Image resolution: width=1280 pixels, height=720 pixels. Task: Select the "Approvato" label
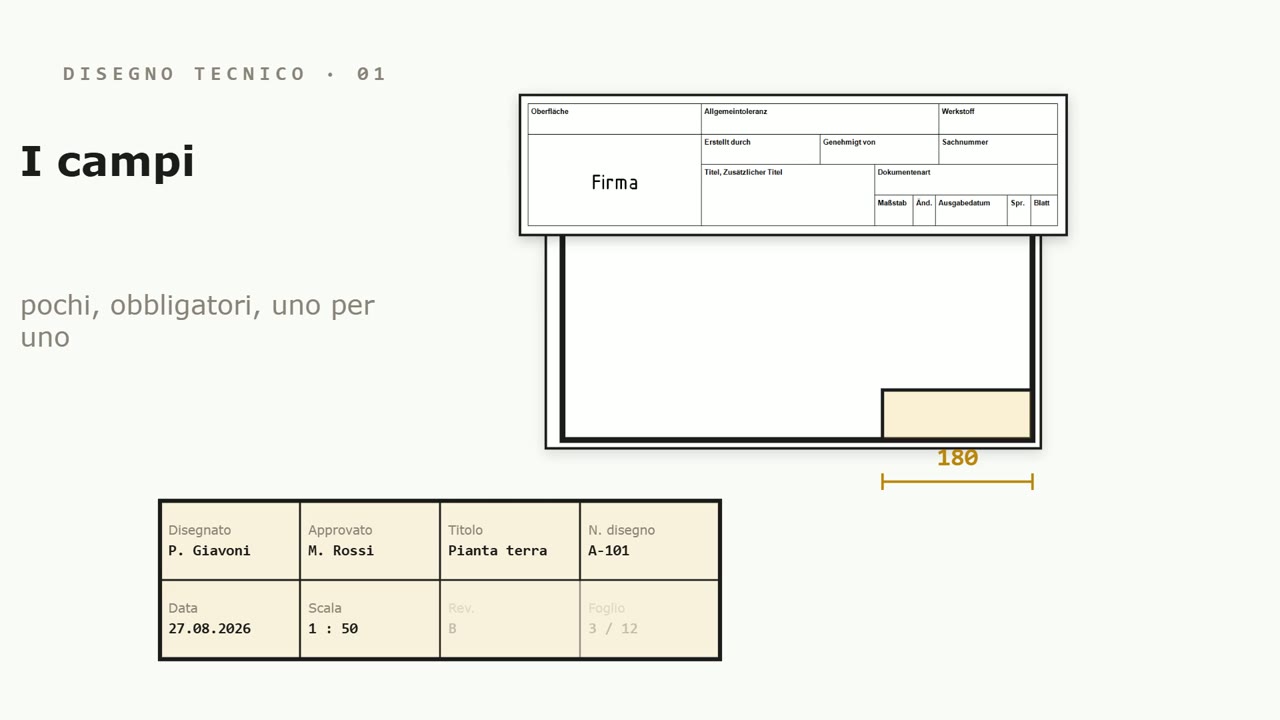[x=340, y=530]
